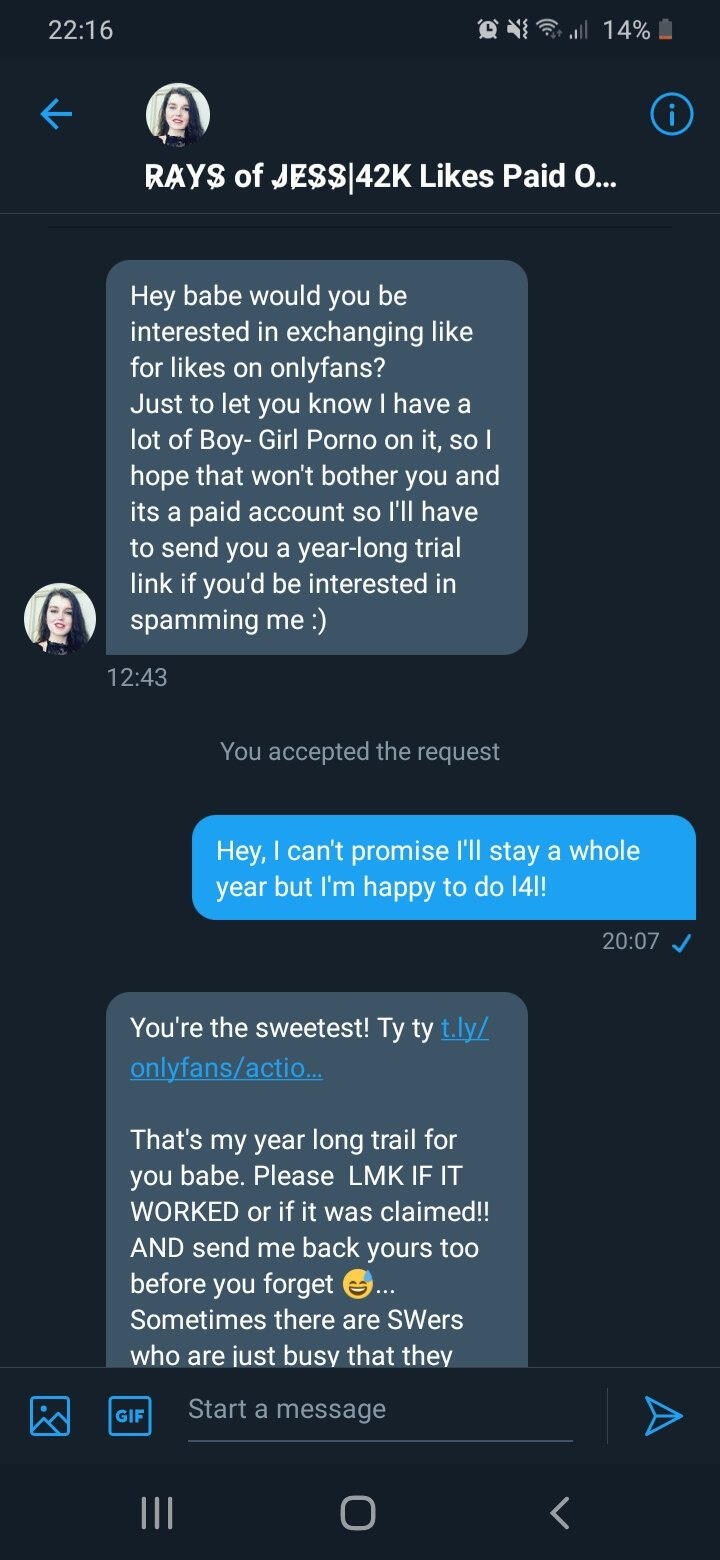Tap the blue sent message bubble

click(443, 867)
